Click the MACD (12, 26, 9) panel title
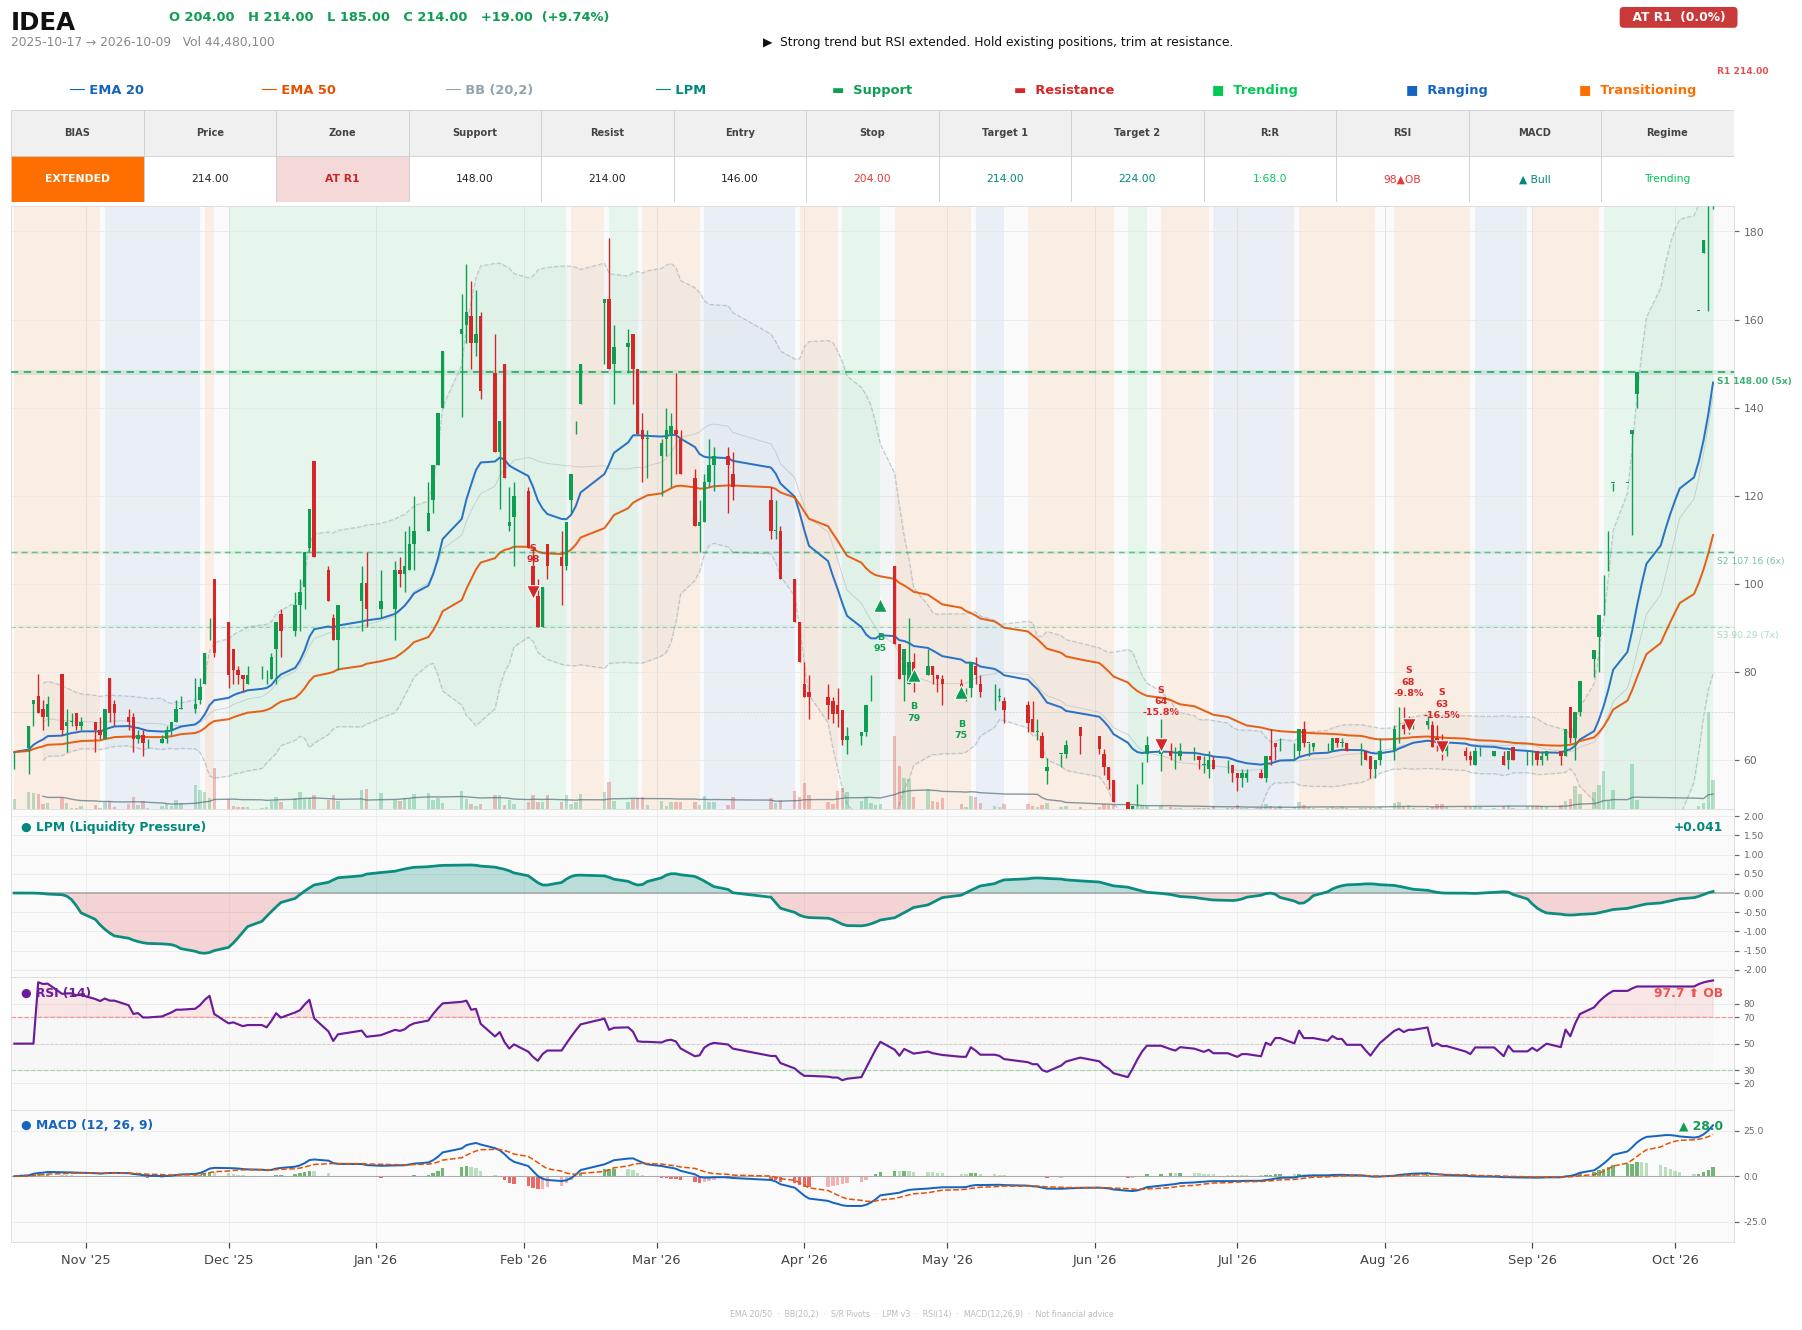 click(87, 1125)
